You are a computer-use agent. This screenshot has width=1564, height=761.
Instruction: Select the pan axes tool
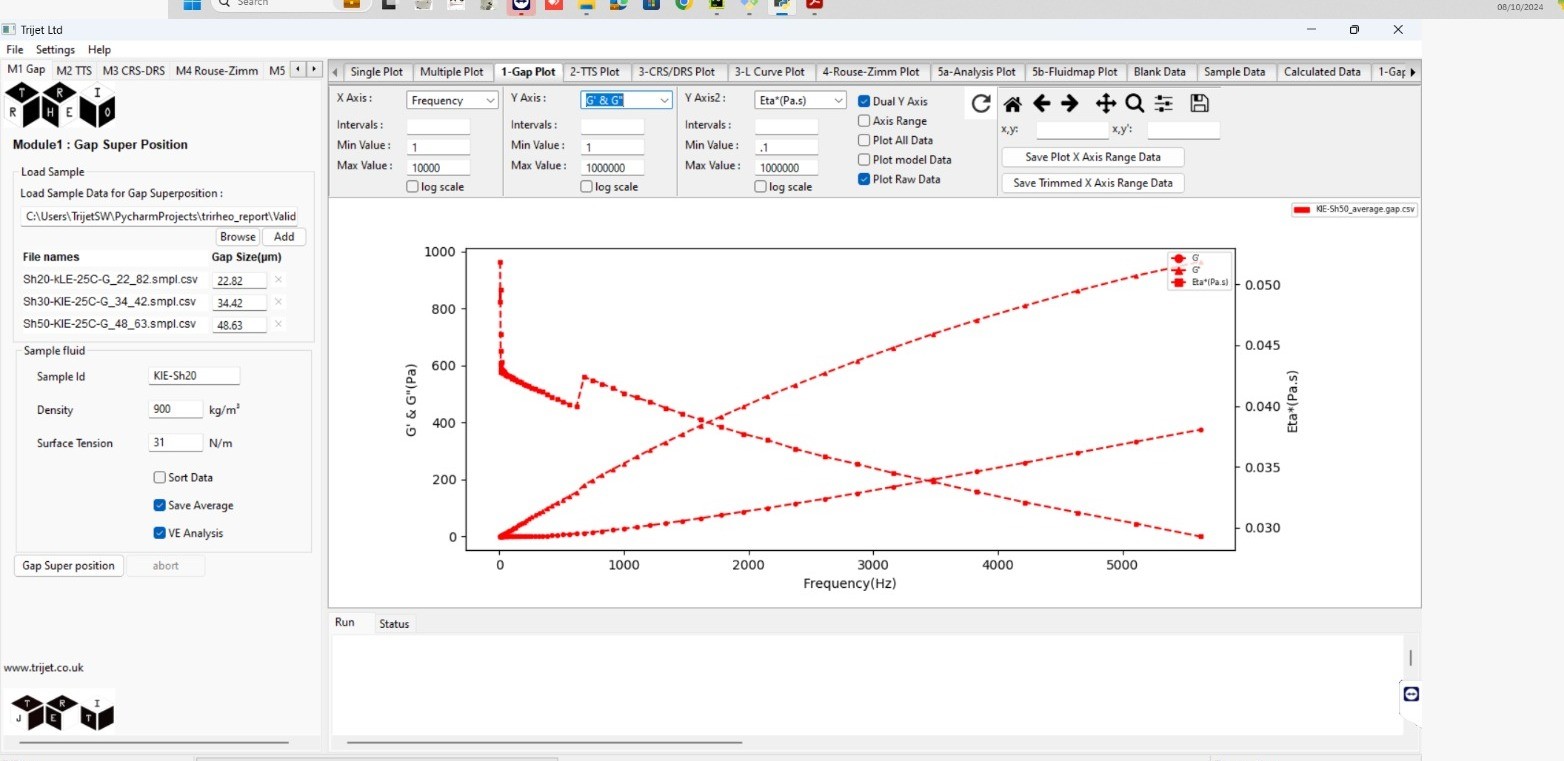click(x=1105, y=104)
